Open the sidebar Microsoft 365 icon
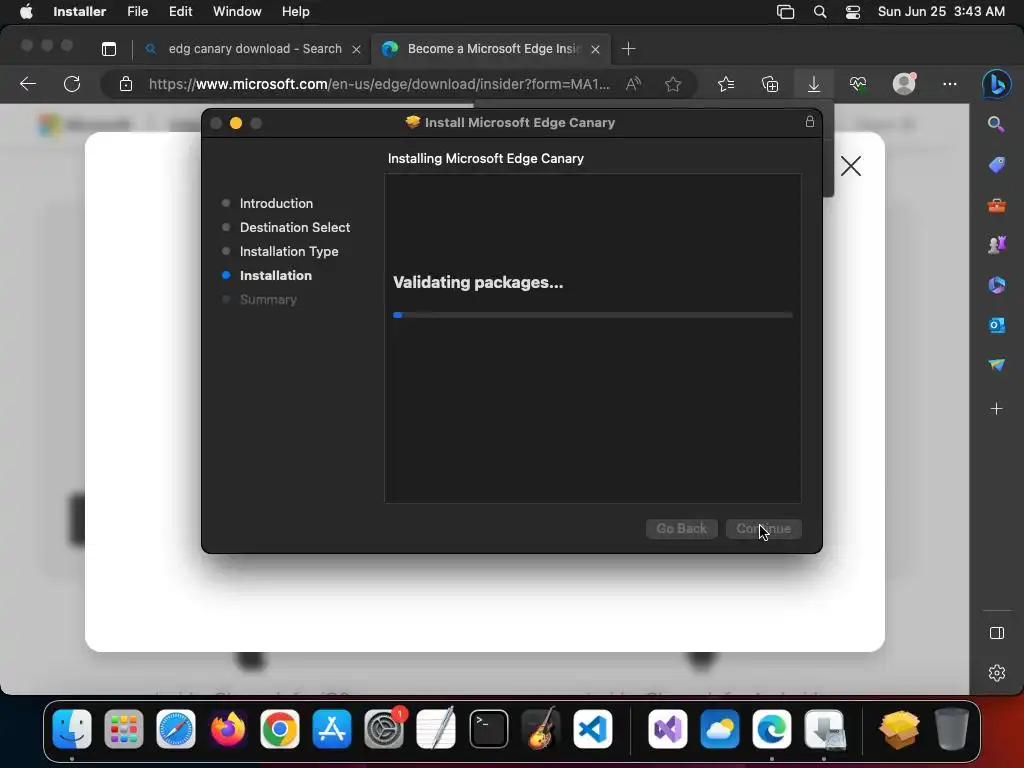1024x768 pixels. pos(997,285)
